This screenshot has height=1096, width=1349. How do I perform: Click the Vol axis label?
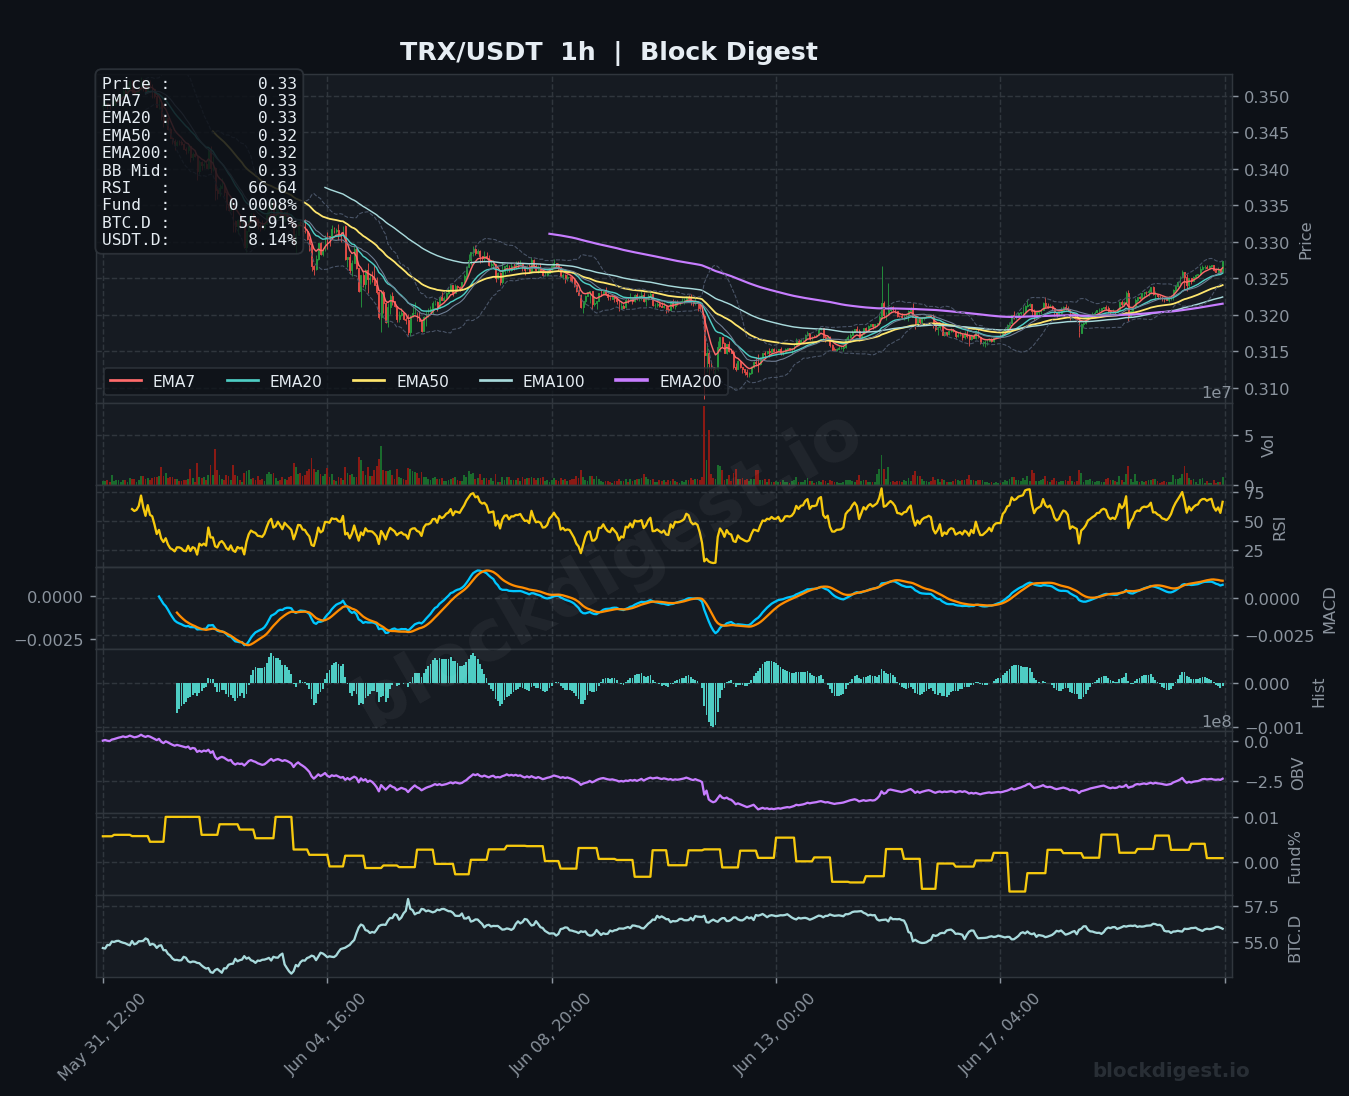pos(1268,446)
